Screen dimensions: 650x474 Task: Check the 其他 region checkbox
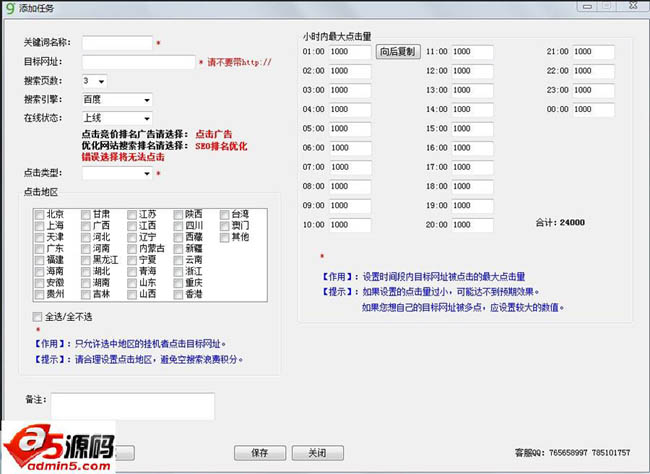(x=225, y=238)
